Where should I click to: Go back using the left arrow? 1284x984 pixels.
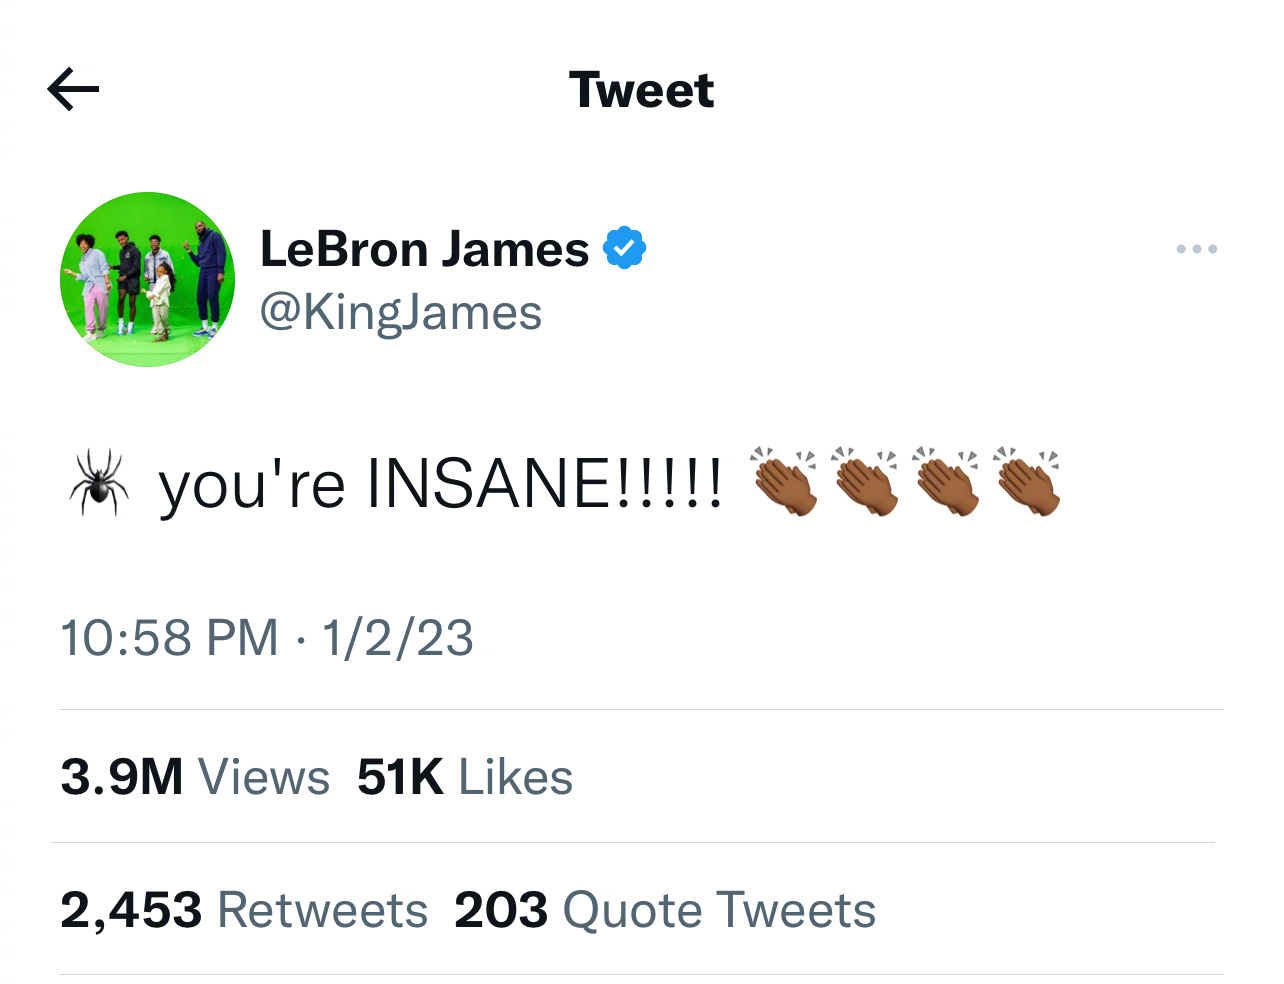[x=73, y=90]
